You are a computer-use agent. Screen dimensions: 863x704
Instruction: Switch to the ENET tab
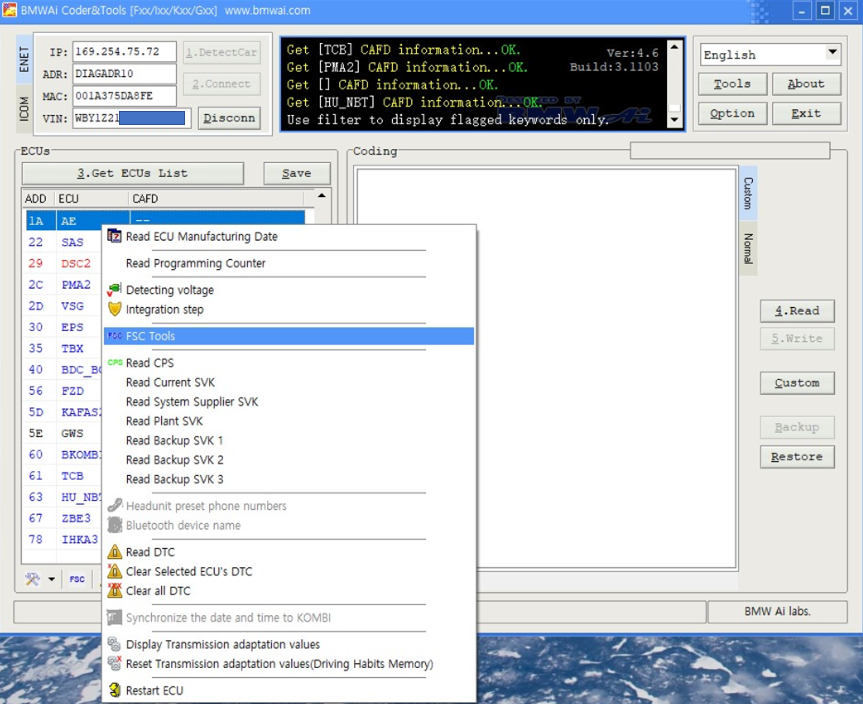click(24, 59)
